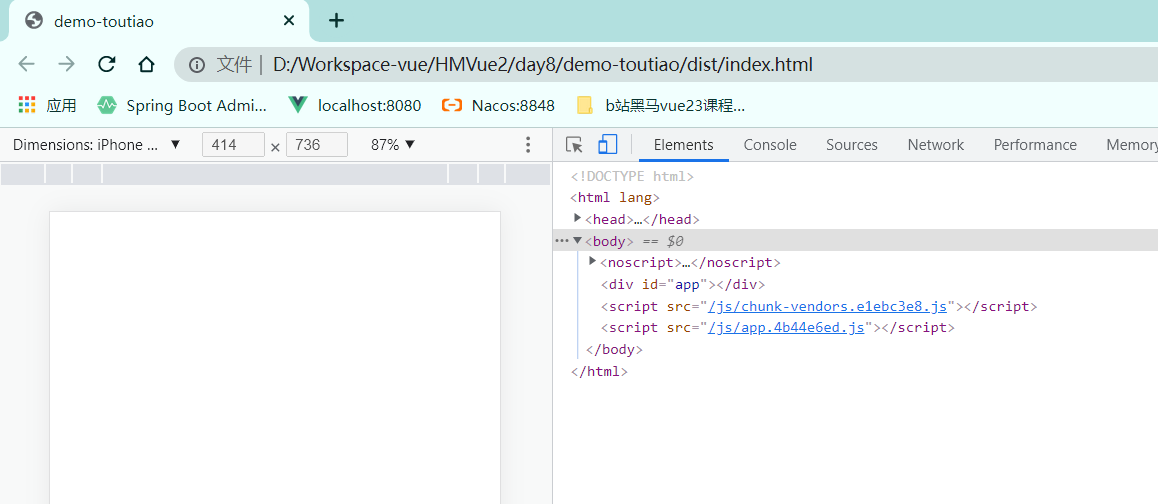Open the b站黑马vue23课程 bookmark folder

click(661, 105)
